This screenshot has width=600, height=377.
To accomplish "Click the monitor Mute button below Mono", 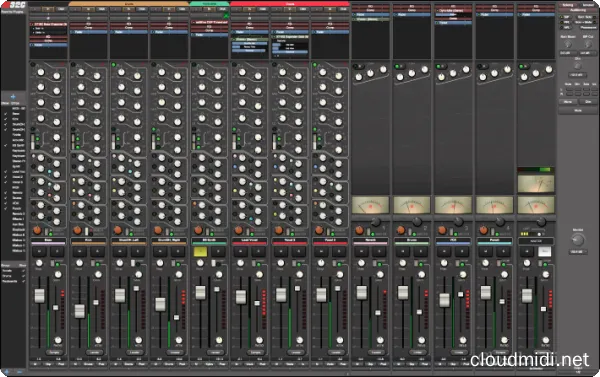I will (x=578, y=110).
